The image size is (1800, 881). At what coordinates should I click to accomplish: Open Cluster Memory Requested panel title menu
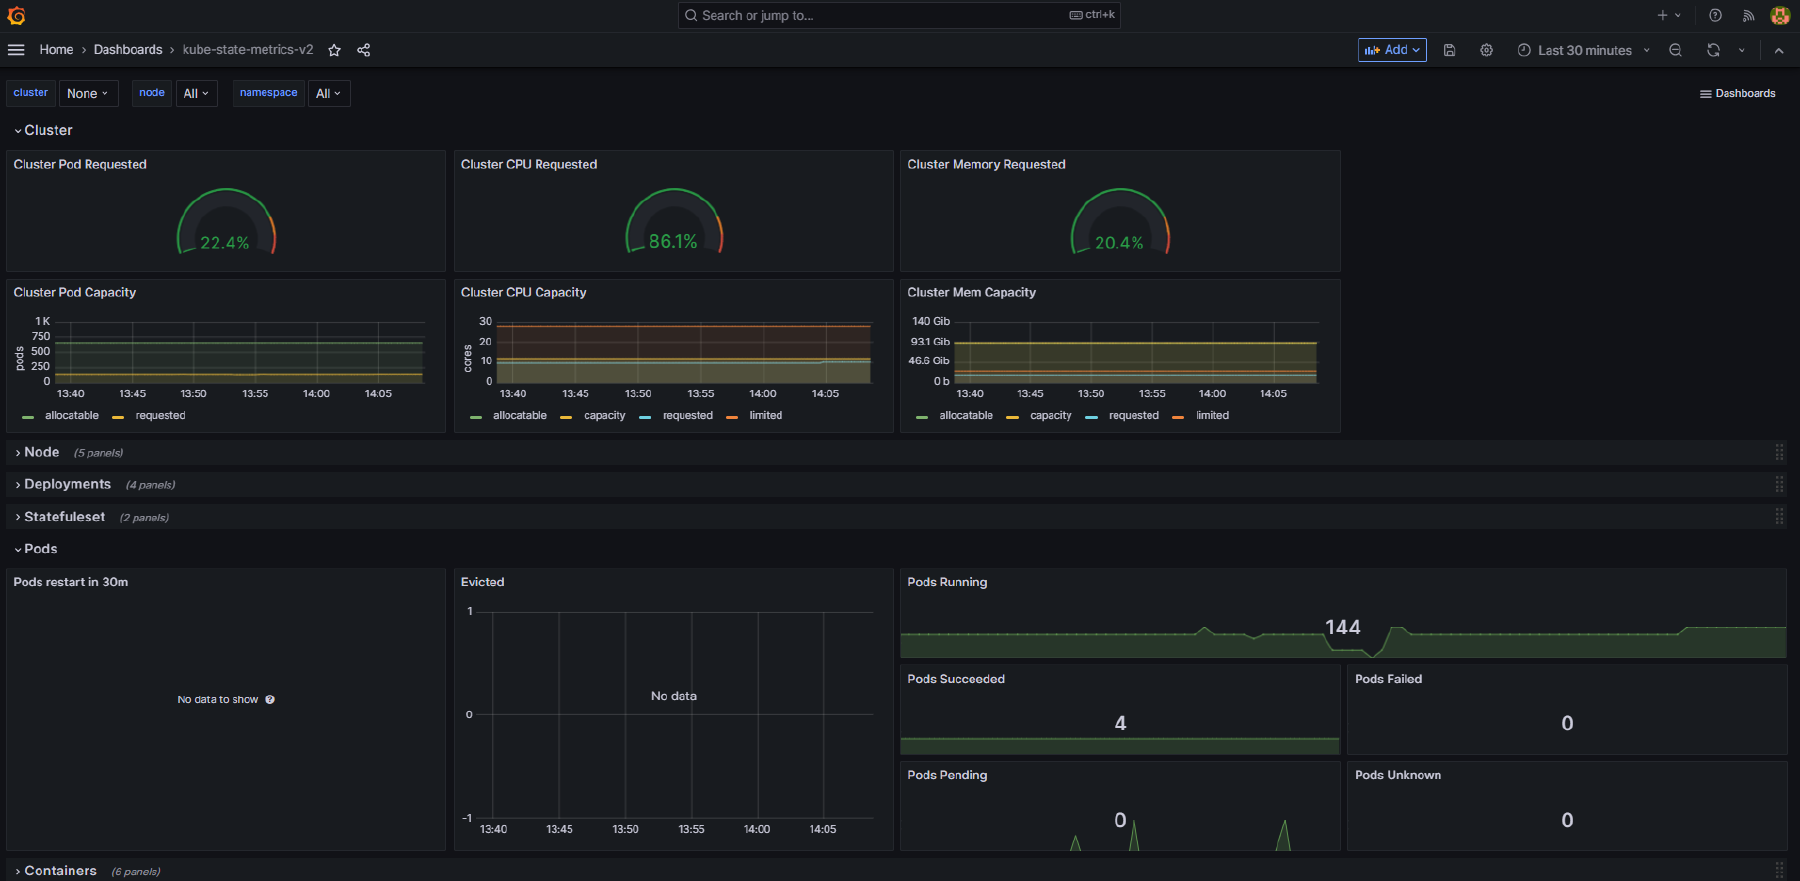click(x=986, y=164)
